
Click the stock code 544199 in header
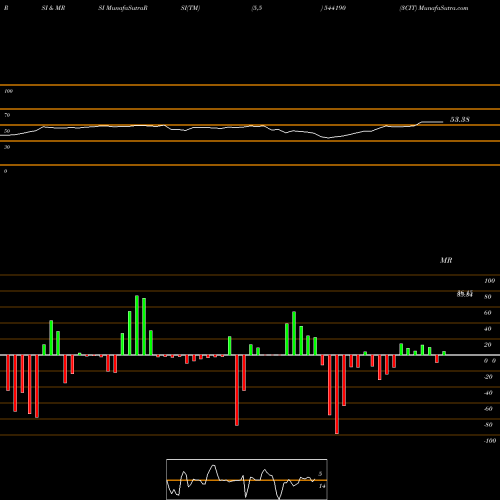click(x=334, y=8)
